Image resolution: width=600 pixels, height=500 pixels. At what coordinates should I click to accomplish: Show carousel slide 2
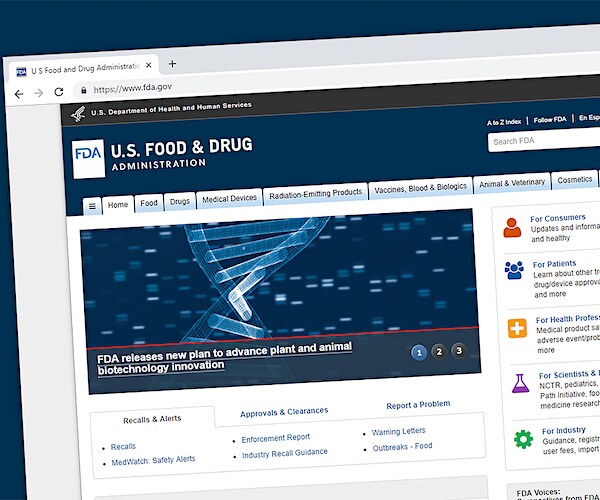(438, 351)
